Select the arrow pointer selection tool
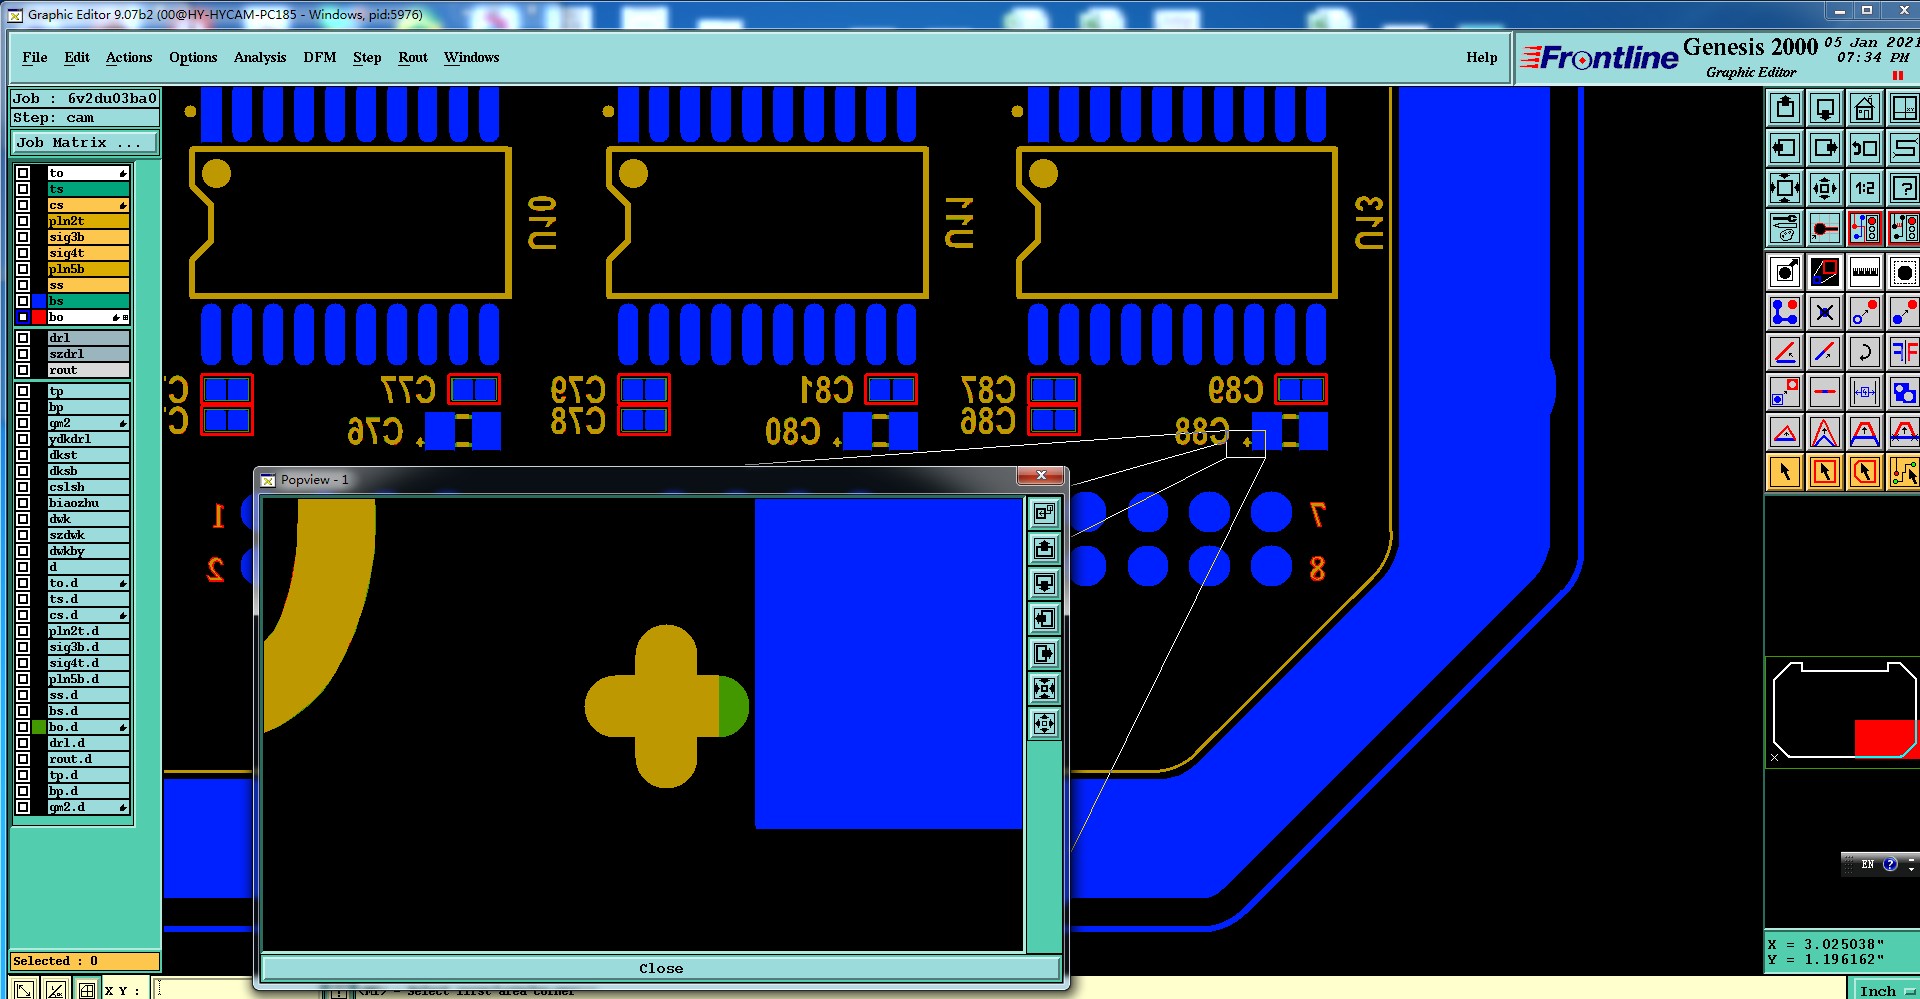Image resolution: width=1920 pixels, height=999 pixels. [x=1785, y=472]
